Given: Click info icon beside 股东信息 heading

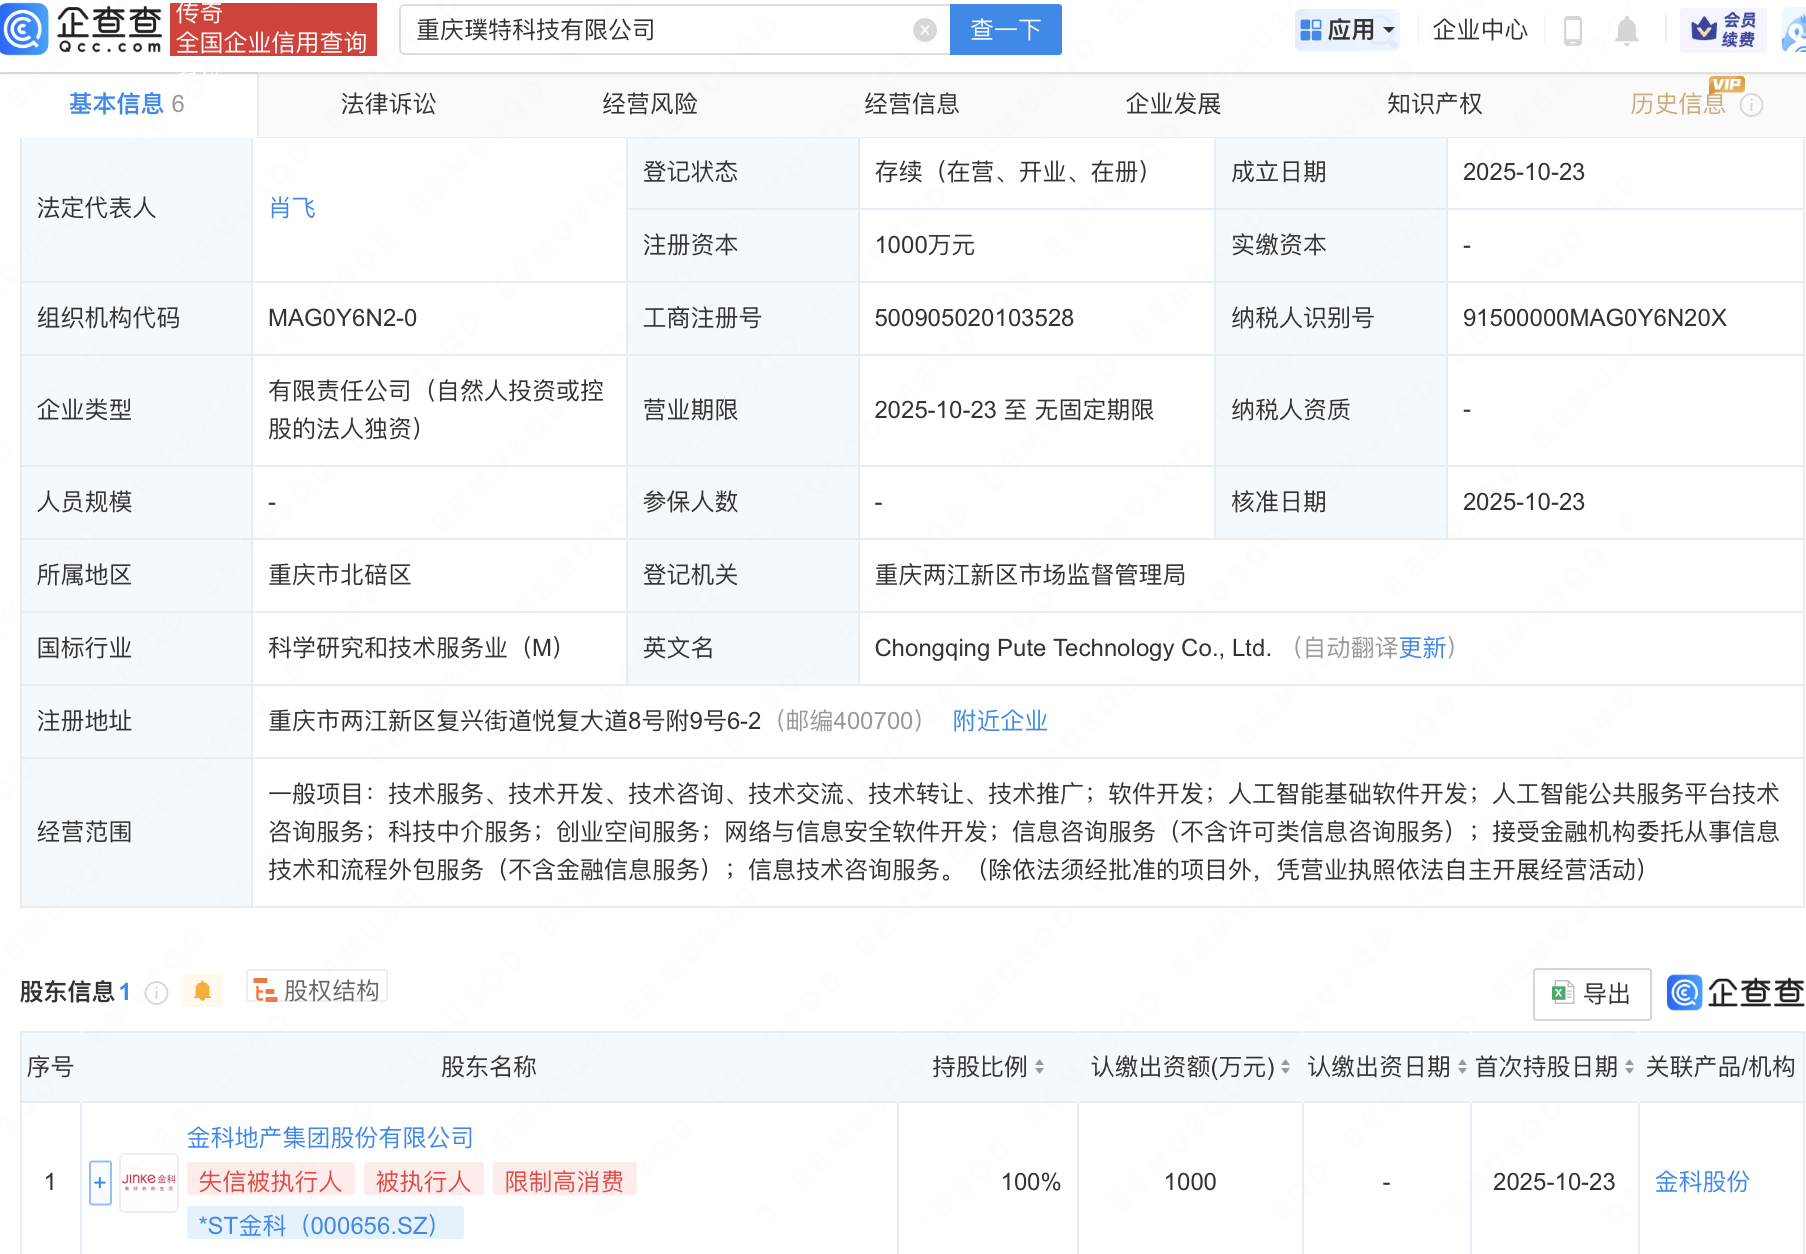Looking at the screenshot, I should pyautogui.click(x=156, y=992).
